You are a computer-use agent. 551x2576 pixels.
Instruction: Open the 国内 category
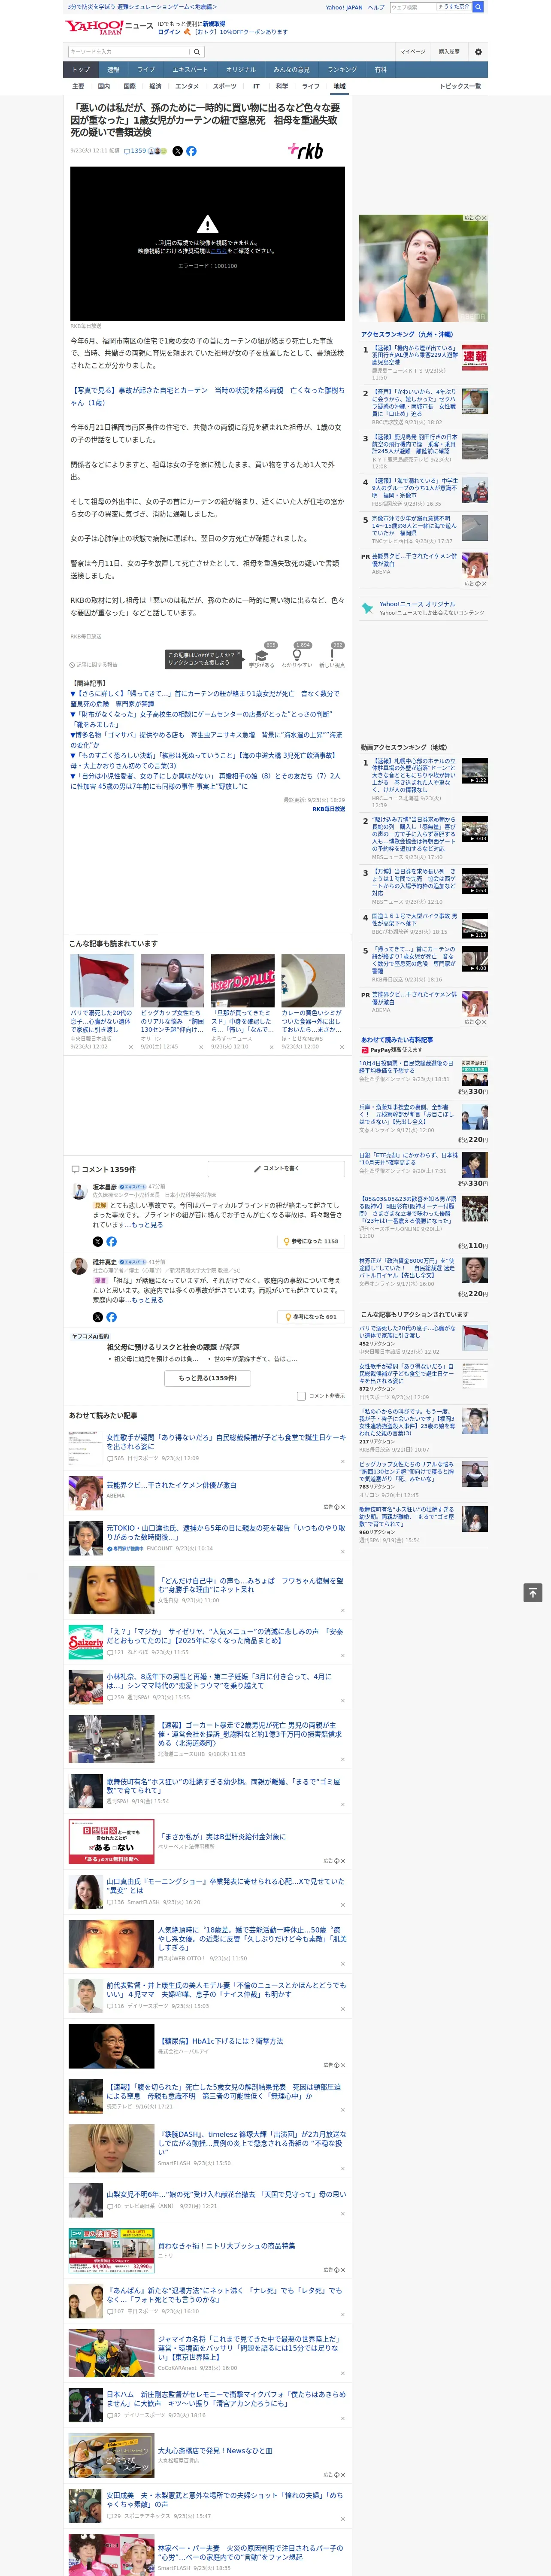[x=104, y=86]
